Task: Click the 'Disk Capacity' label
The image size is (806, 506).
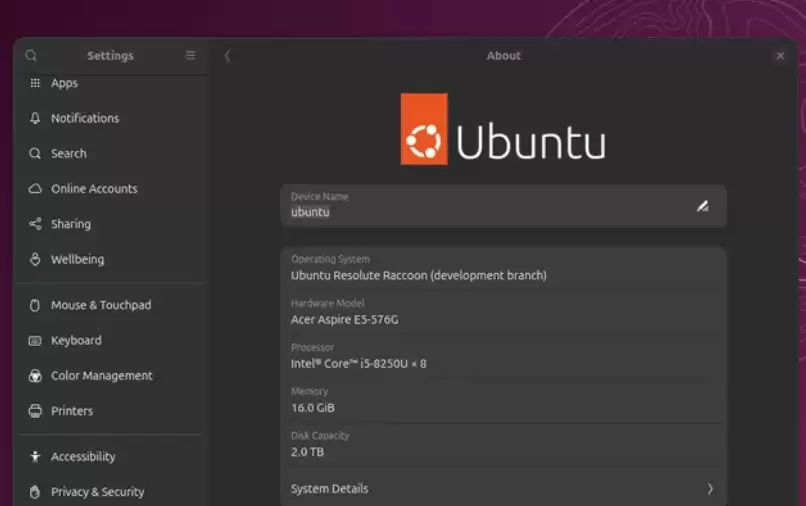Action: pyautogui.click(x=320, y=436)
